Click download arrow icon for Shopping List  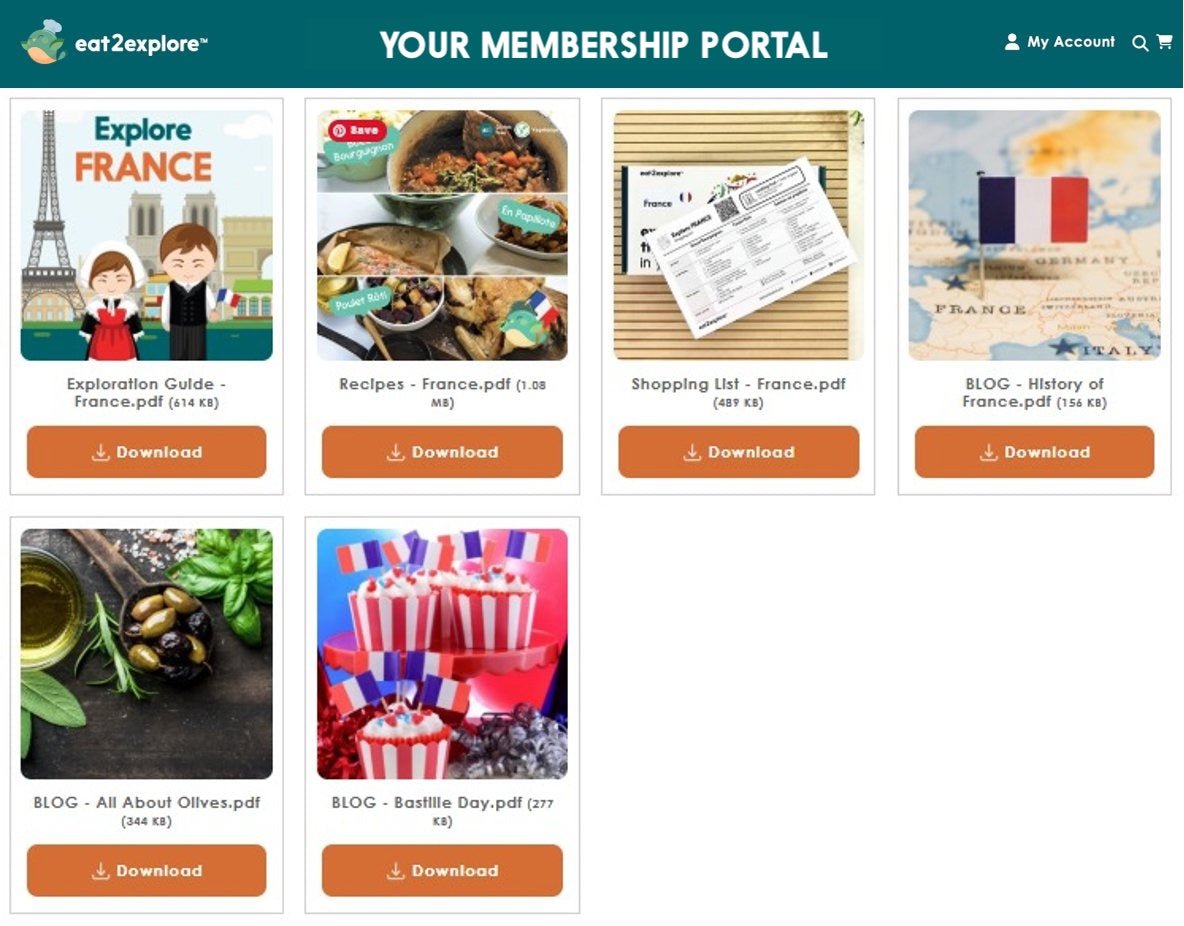coord(692,452)
